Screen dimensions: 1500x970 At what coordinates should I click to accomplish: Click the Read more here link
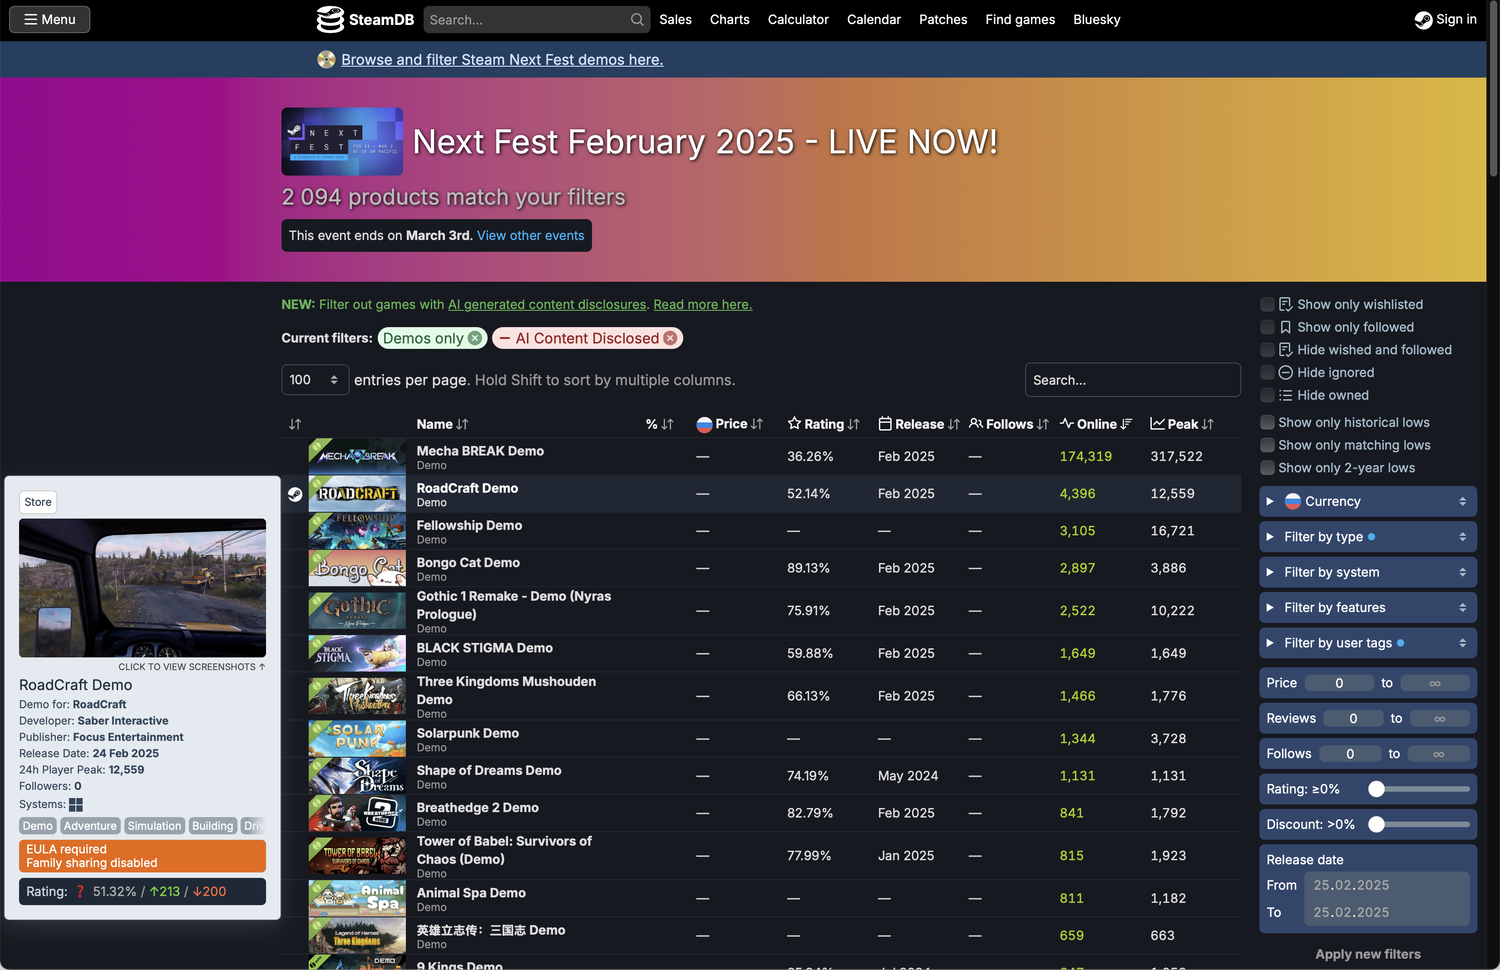click(703, 305)
